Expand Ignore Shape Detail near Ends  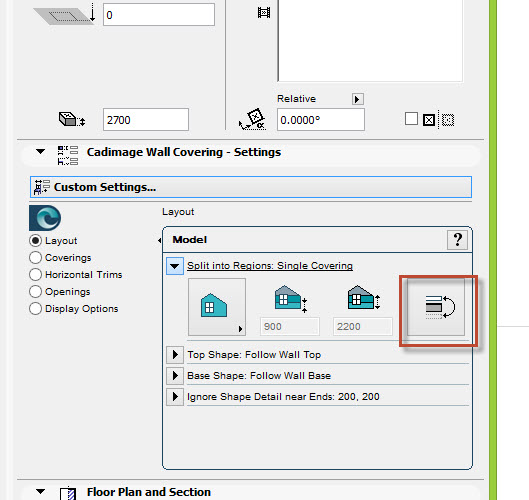point(175,396)
